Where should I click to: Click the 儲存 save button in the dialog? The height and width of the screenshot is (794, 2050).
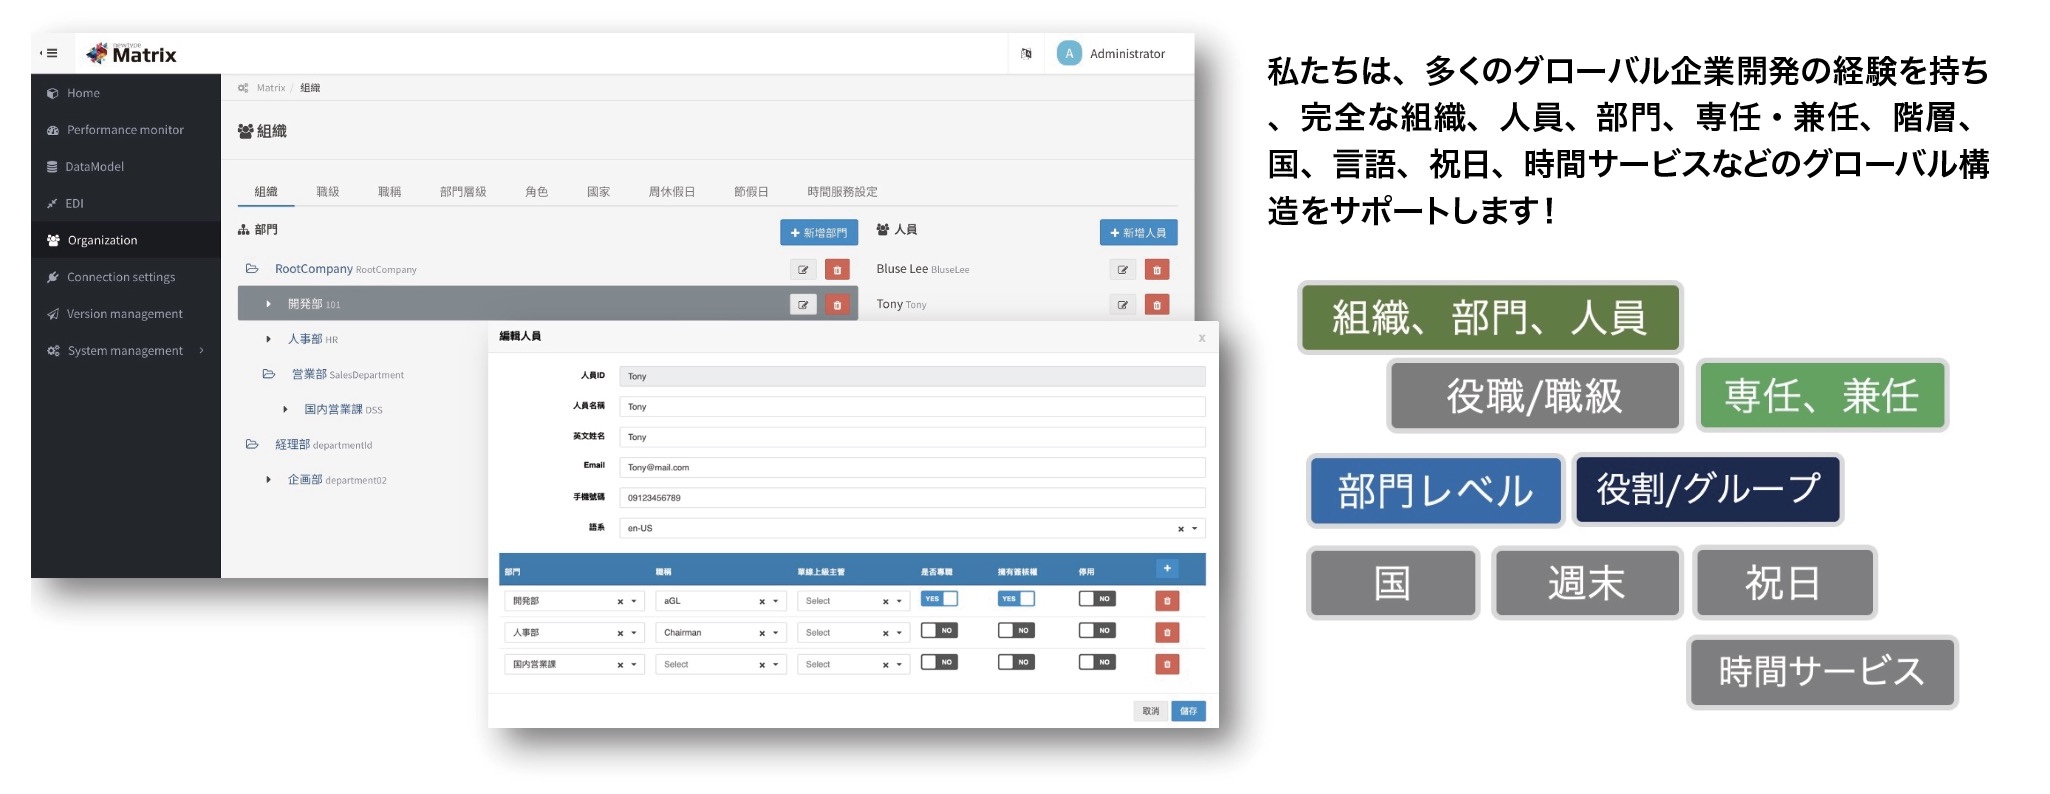[x=1188, y=711]
